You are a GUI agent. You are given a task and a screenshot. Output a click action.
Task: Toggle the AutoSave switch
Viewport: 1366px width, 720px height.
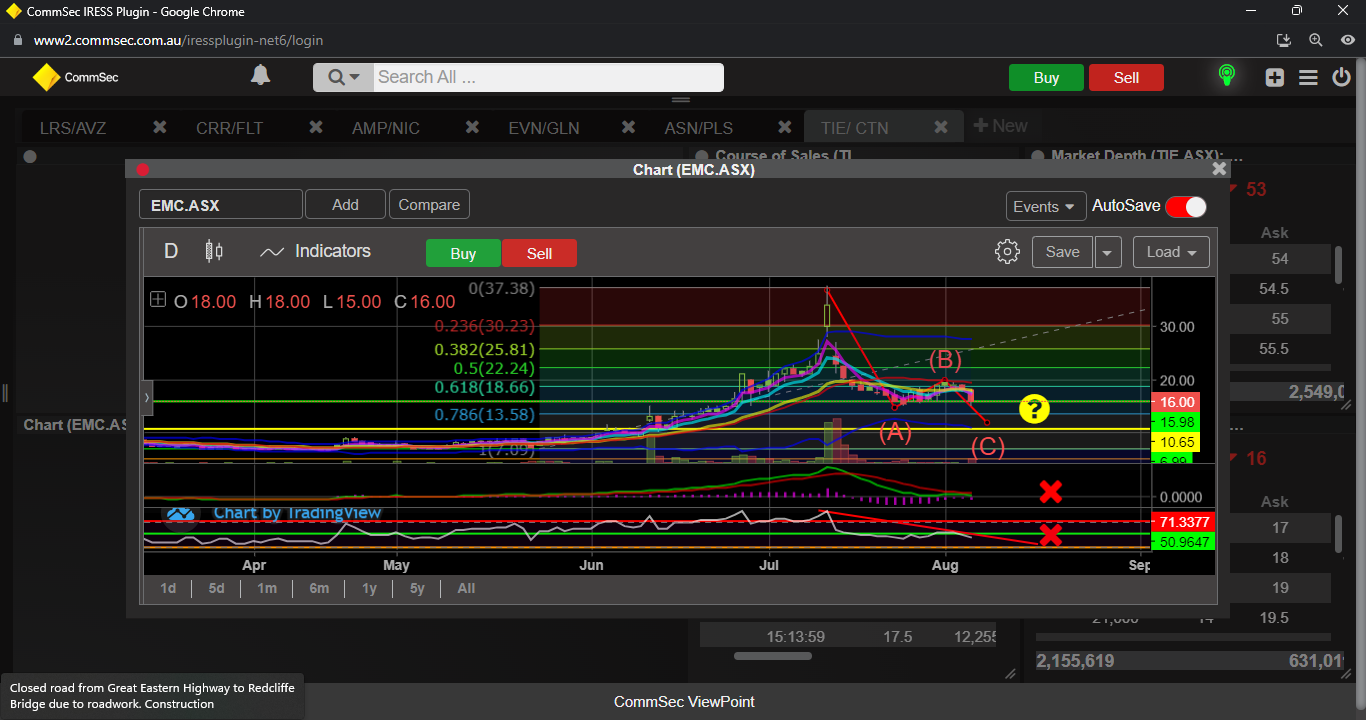pos(1185,206)
